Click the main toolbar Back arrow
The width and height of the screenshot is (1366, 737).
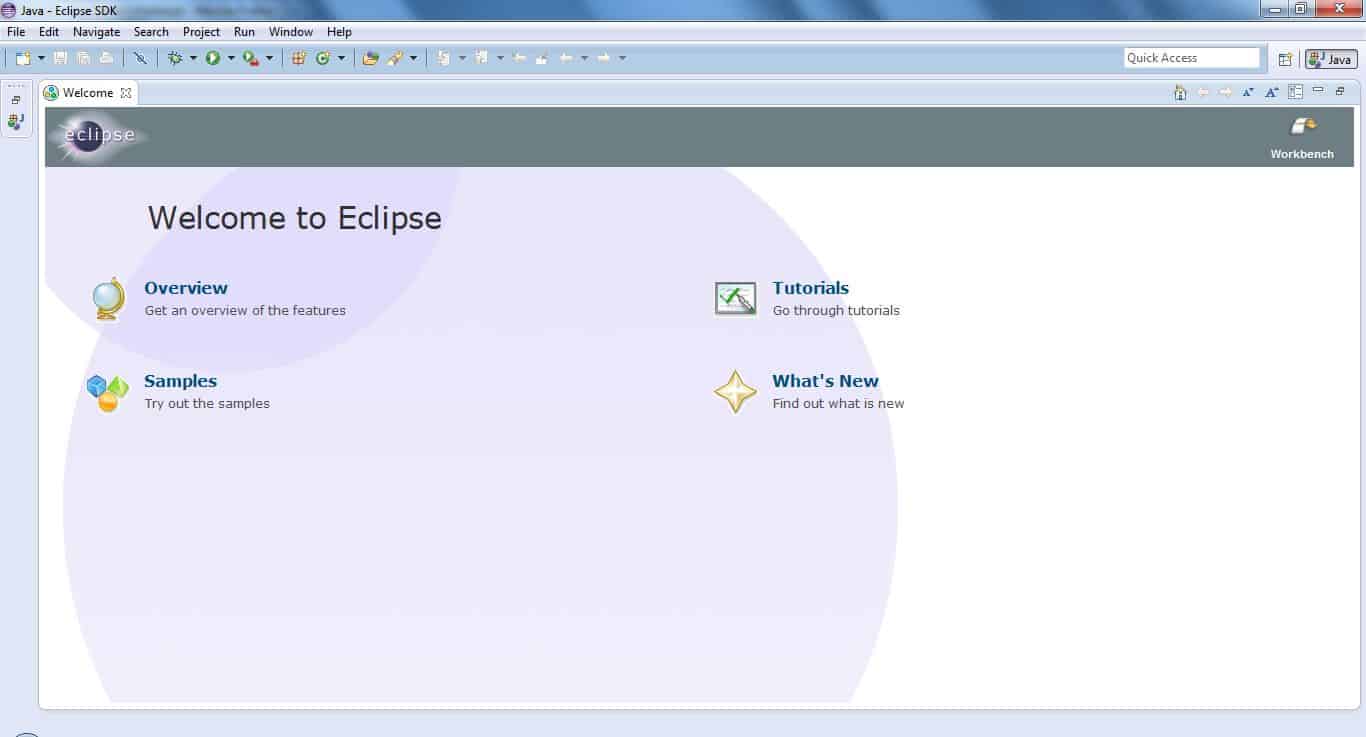click(x=567, y=58)
